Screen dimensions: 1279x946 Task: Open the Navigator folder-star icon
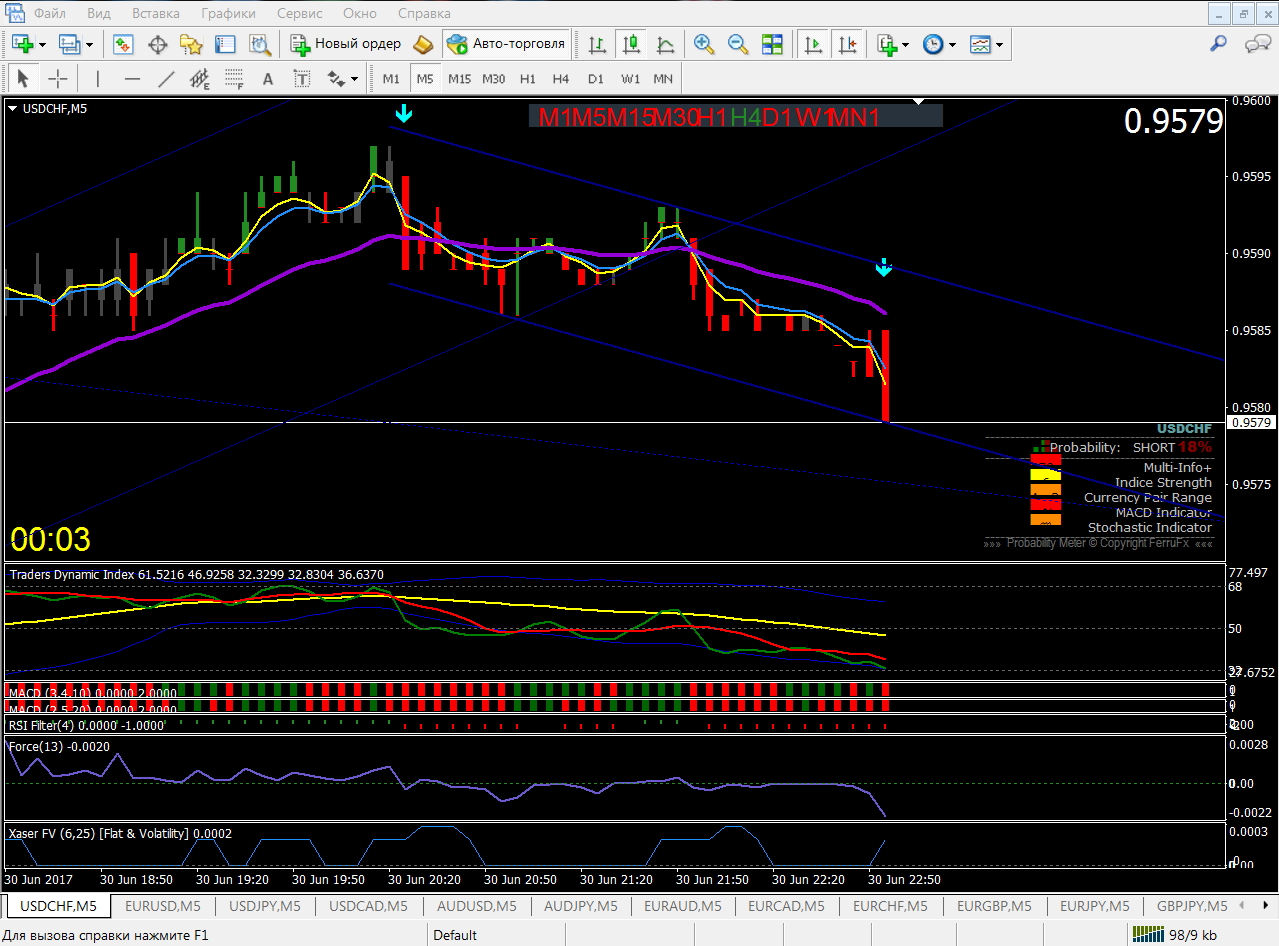191,44
